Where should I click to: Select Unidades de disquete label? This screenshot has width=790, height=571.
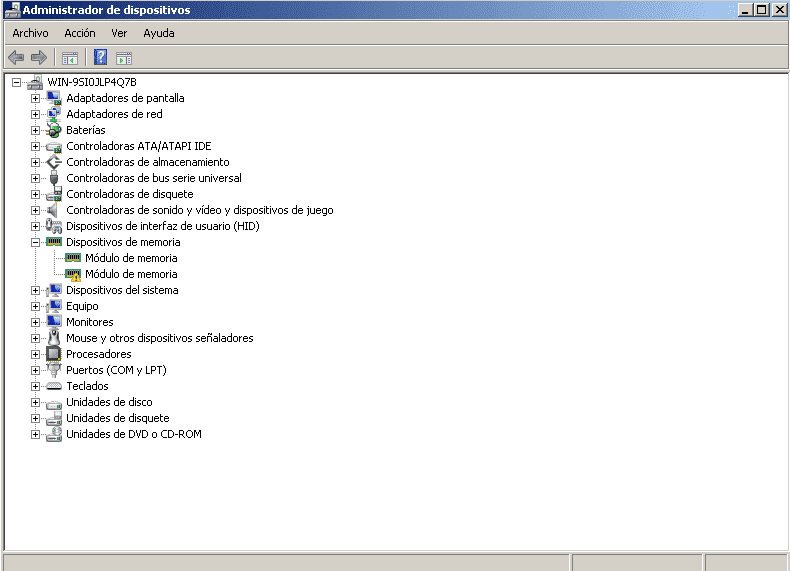[117, 418]
